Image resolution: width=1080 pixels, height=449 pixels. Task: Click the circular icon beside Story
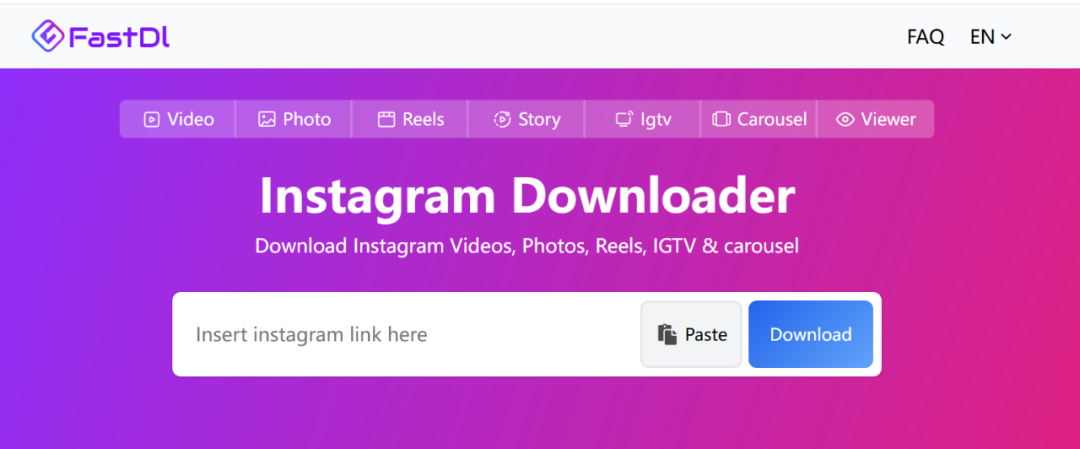point(502,120)
